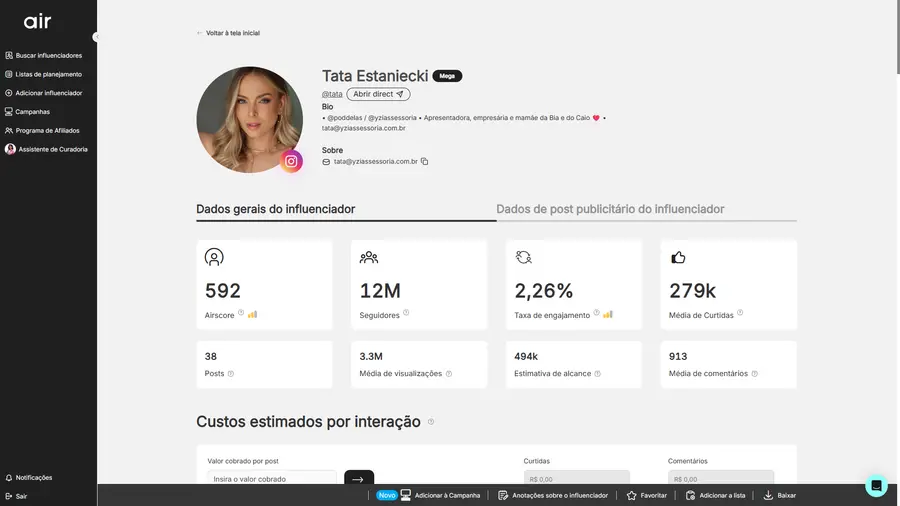Click the Média de visualizações info icon
This screenshot has width=900, height=506.
(449, 373)
